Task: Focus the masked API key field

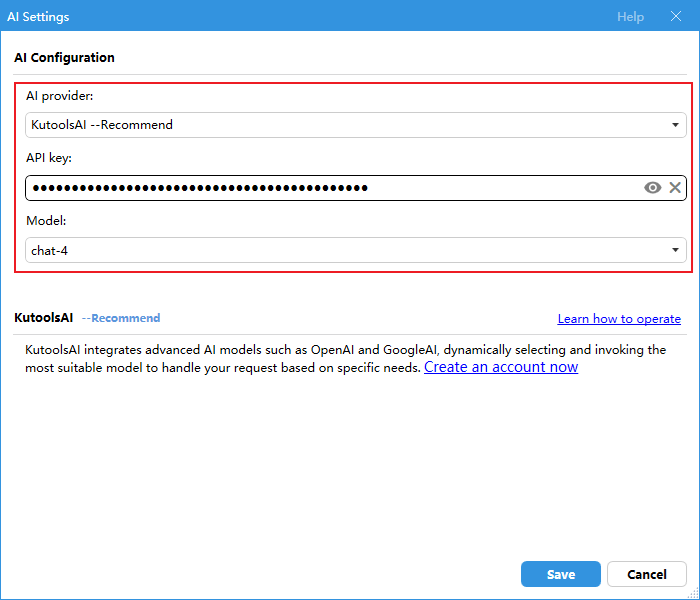Action: click(x=330, y=187)
